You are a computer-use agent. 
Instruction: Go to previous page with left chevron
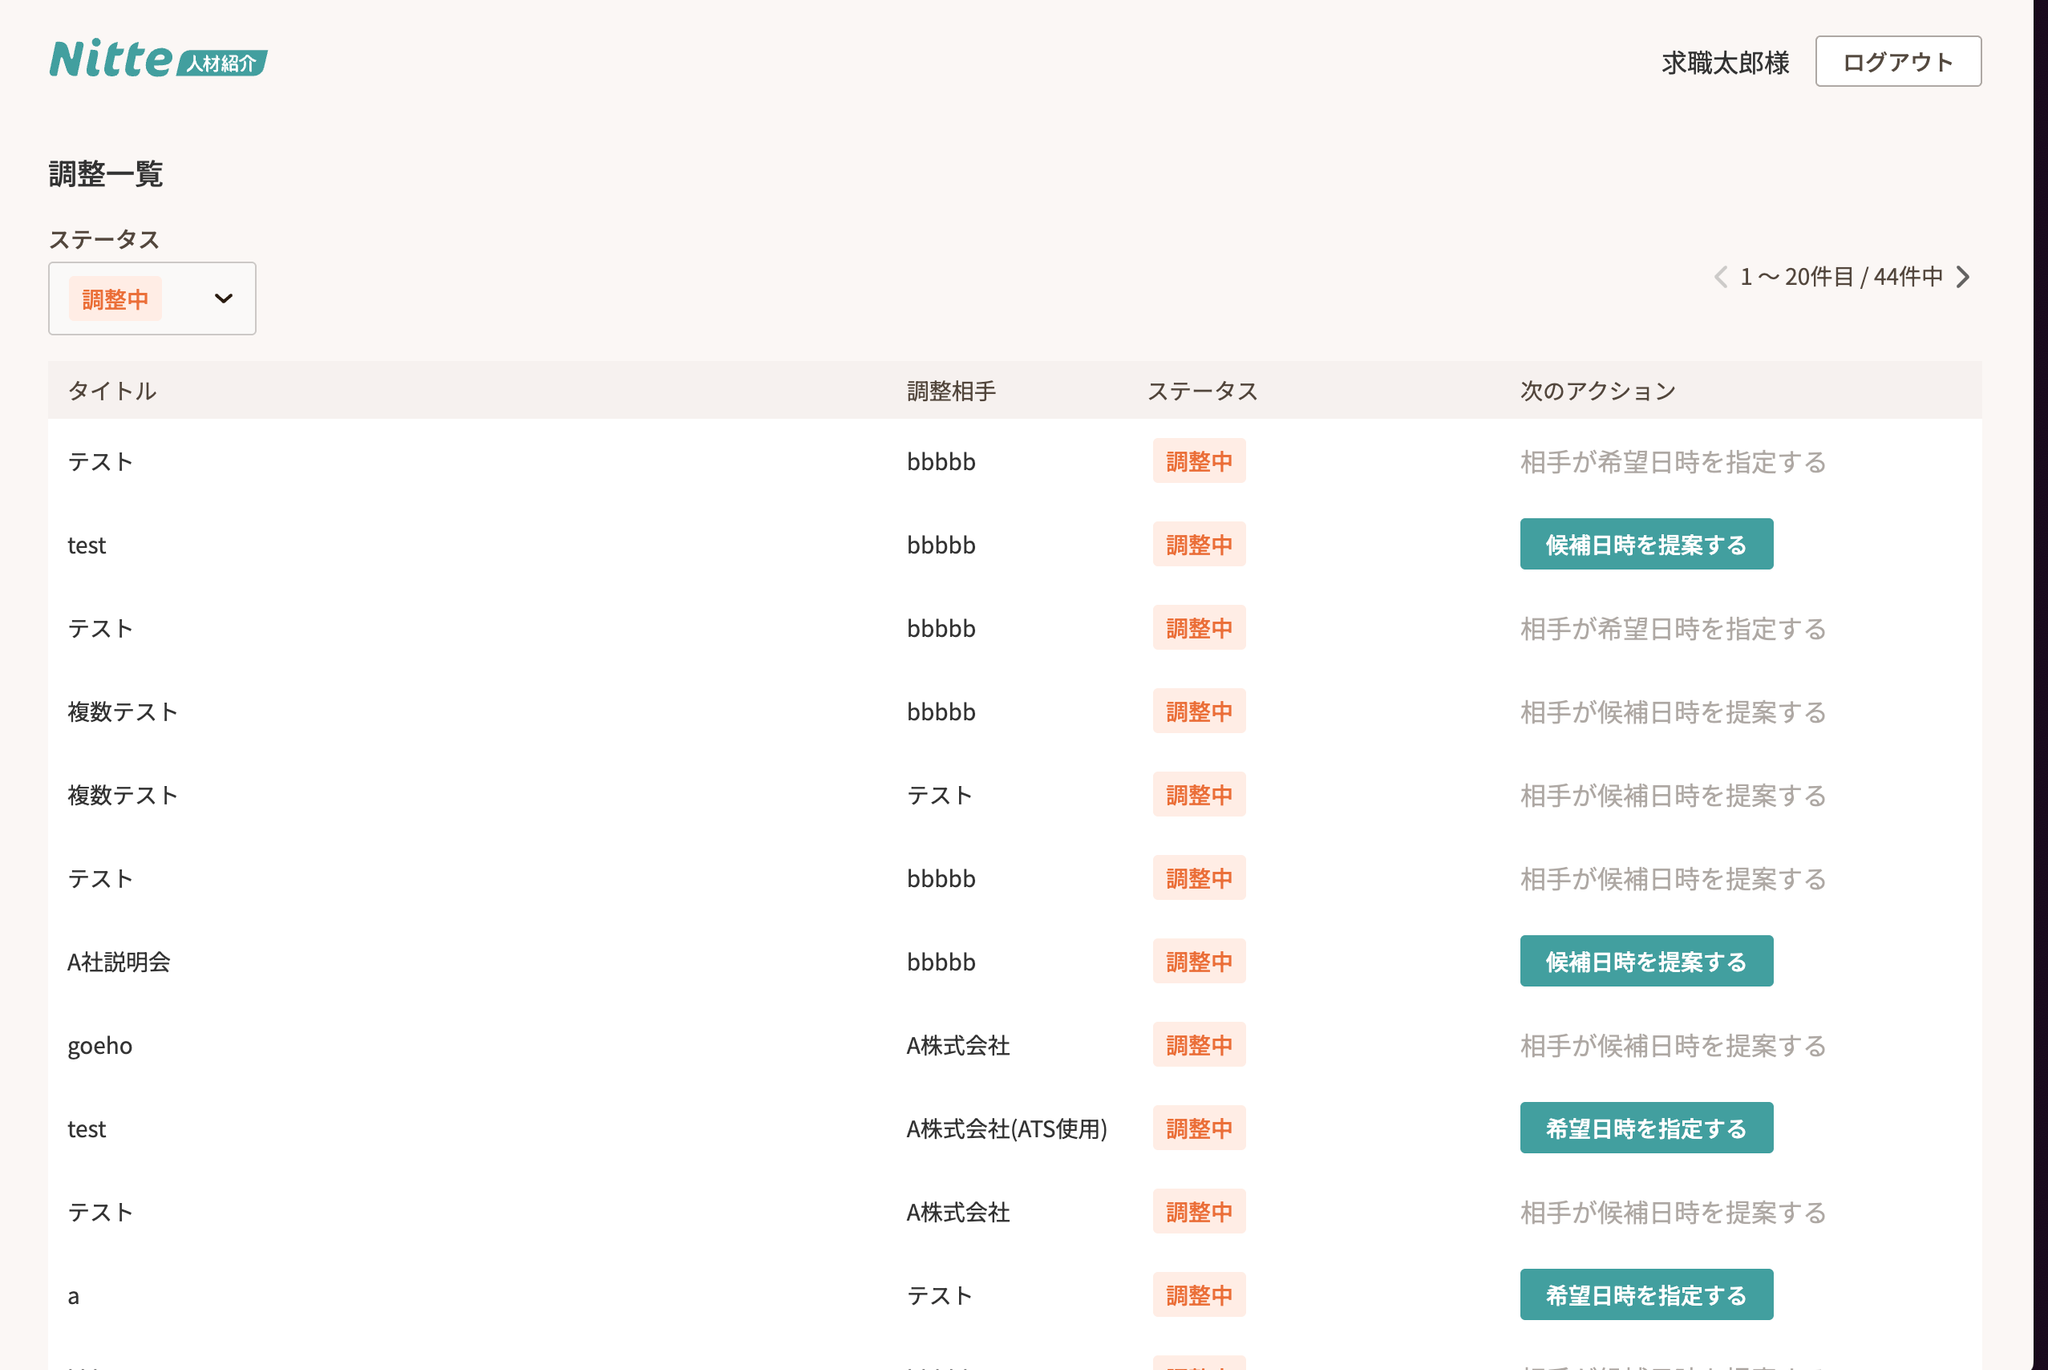[x=1720, y=277]
